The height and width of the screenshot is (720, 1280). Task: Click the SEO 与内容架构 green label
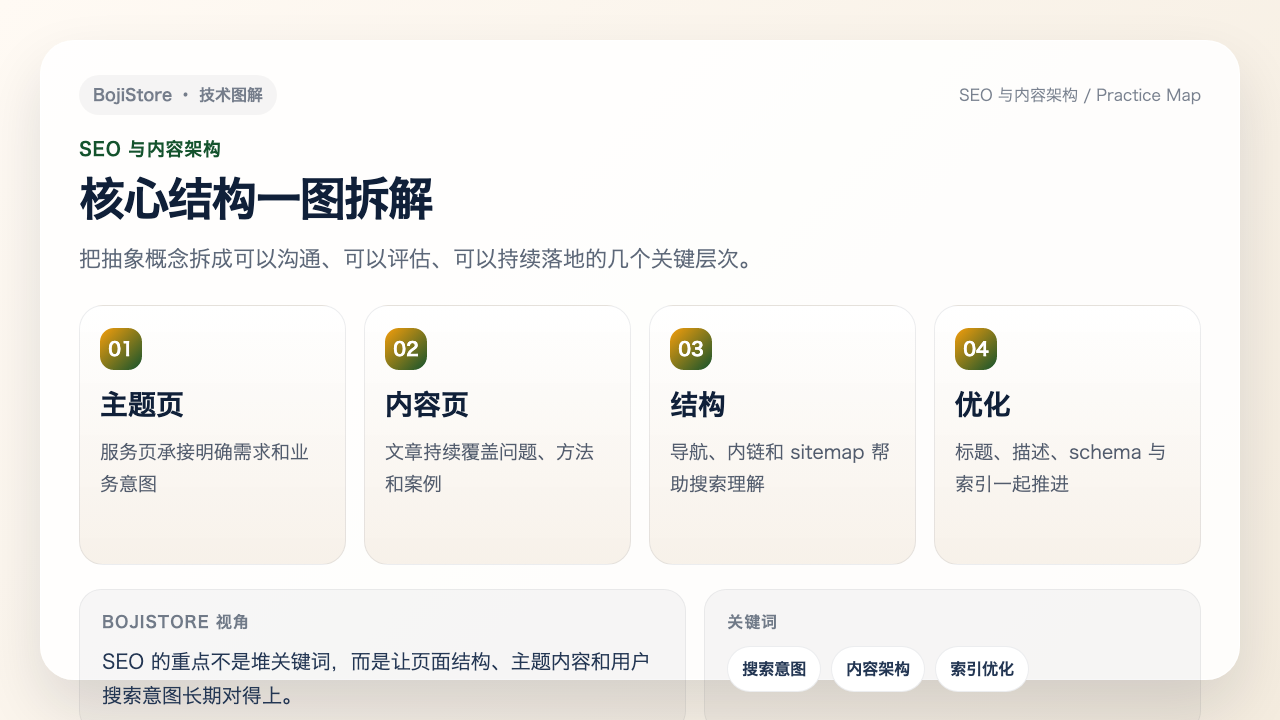click(x=150, y=148)
